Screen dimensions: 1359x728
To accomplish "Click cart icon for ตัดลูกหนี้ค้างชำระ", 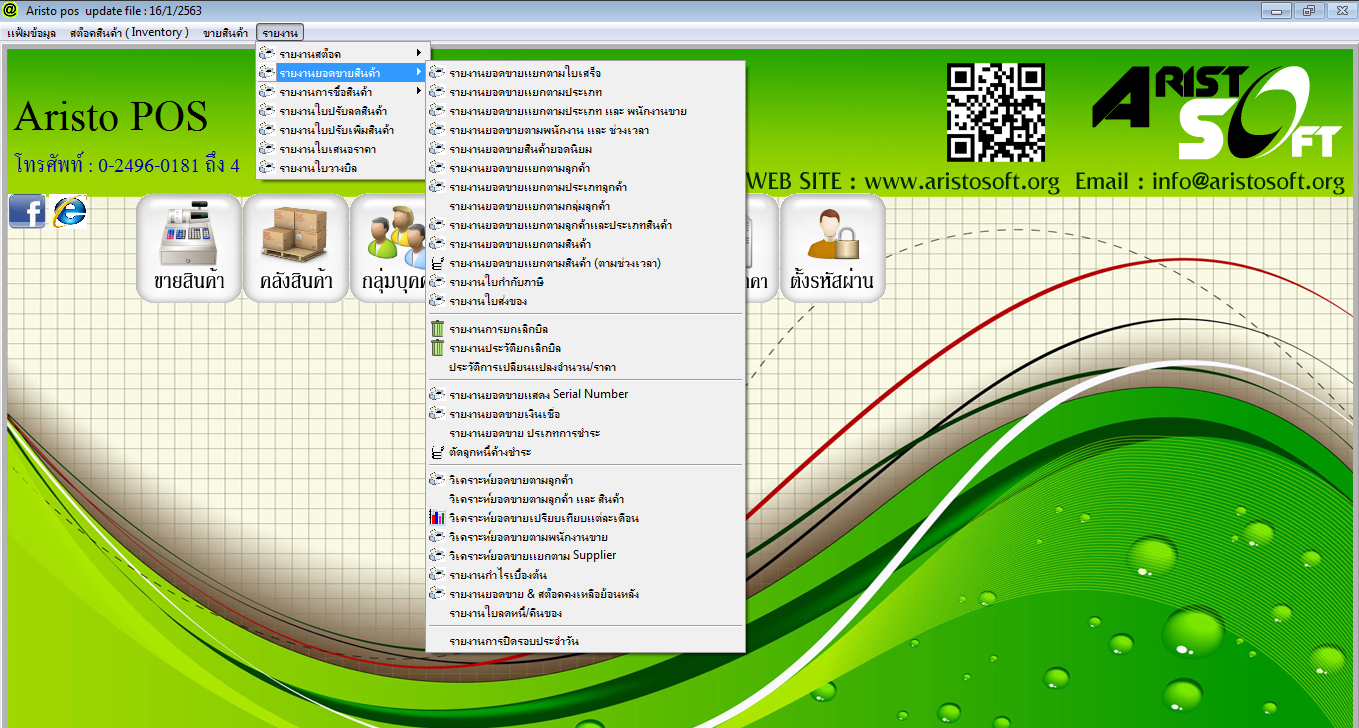I will click(x=437, y=452).
